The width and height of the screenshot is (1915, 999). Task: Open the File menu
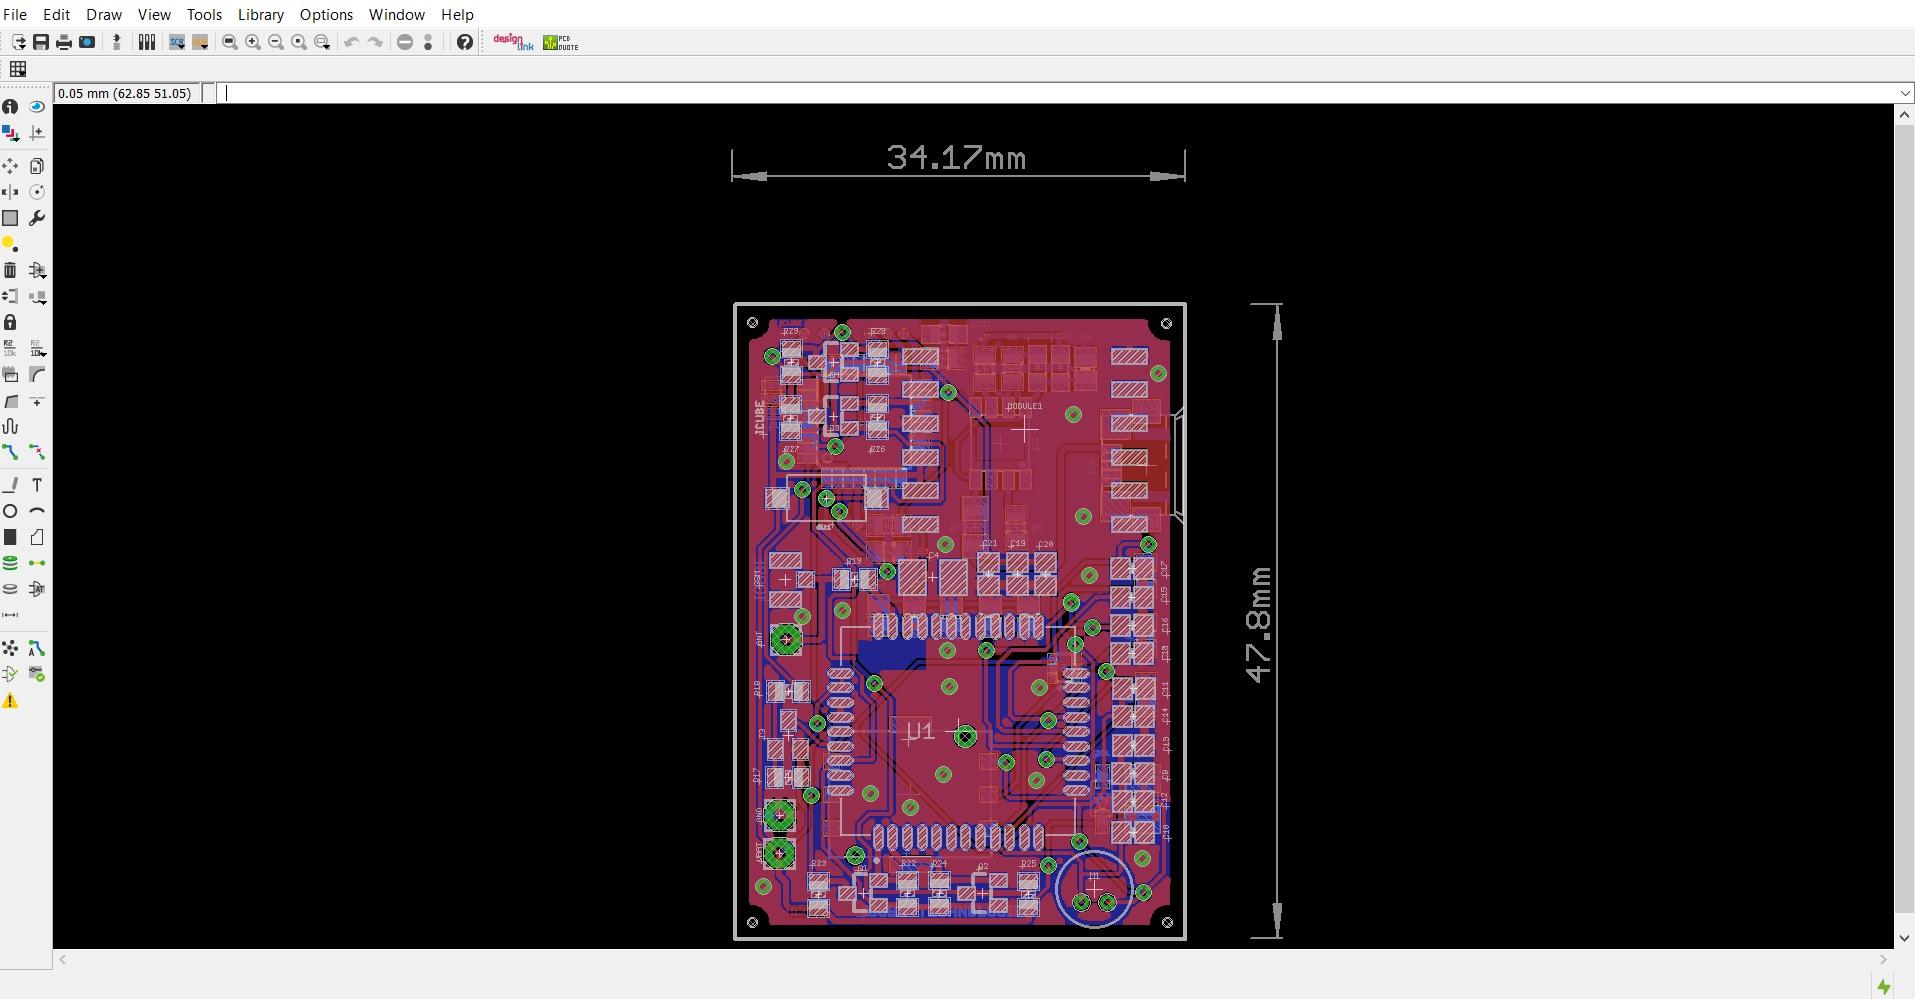point(15,15)
